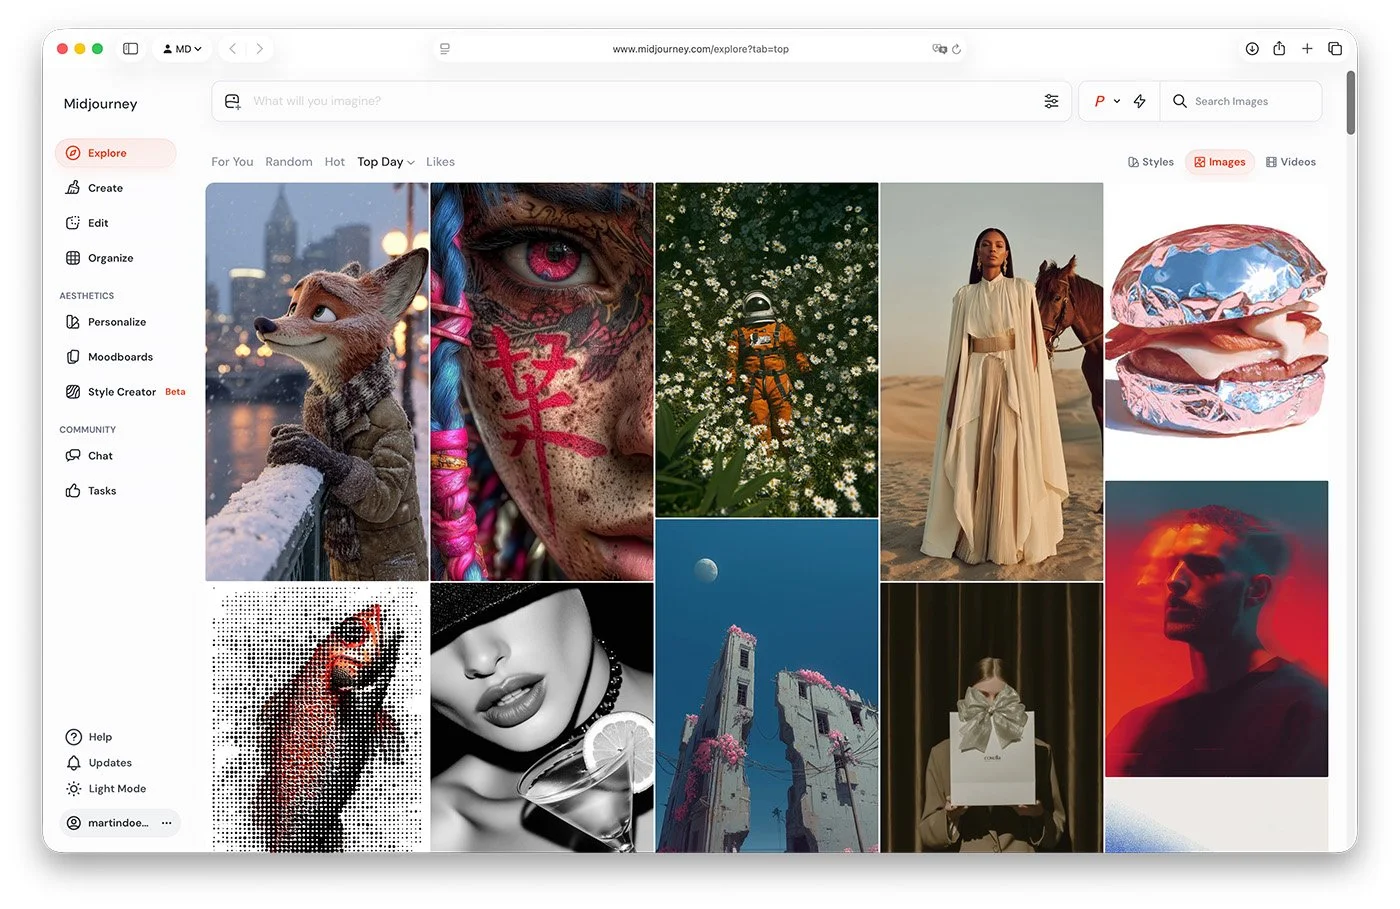Go back in browser history

(x=233, y=48)
